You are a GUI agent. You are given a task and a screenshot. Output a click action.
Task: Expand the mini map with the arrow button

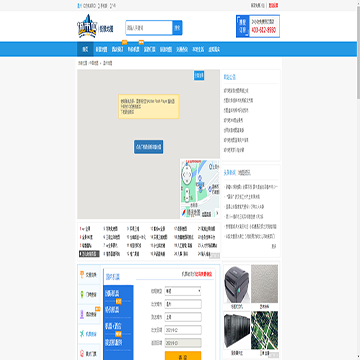pyautogui.click(x=217, y=212)
